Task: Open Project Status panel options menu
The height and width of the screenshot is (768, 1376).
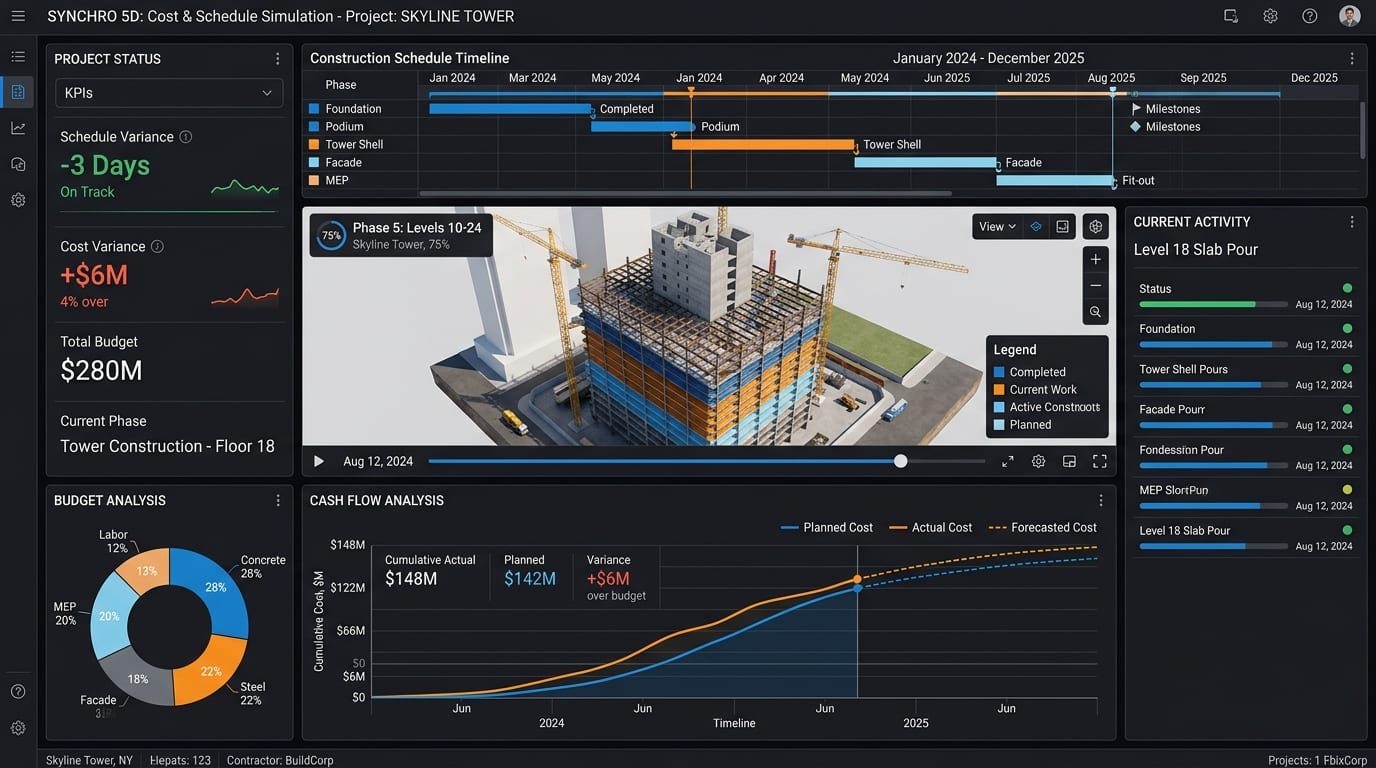Action: [x=278, y=59]
